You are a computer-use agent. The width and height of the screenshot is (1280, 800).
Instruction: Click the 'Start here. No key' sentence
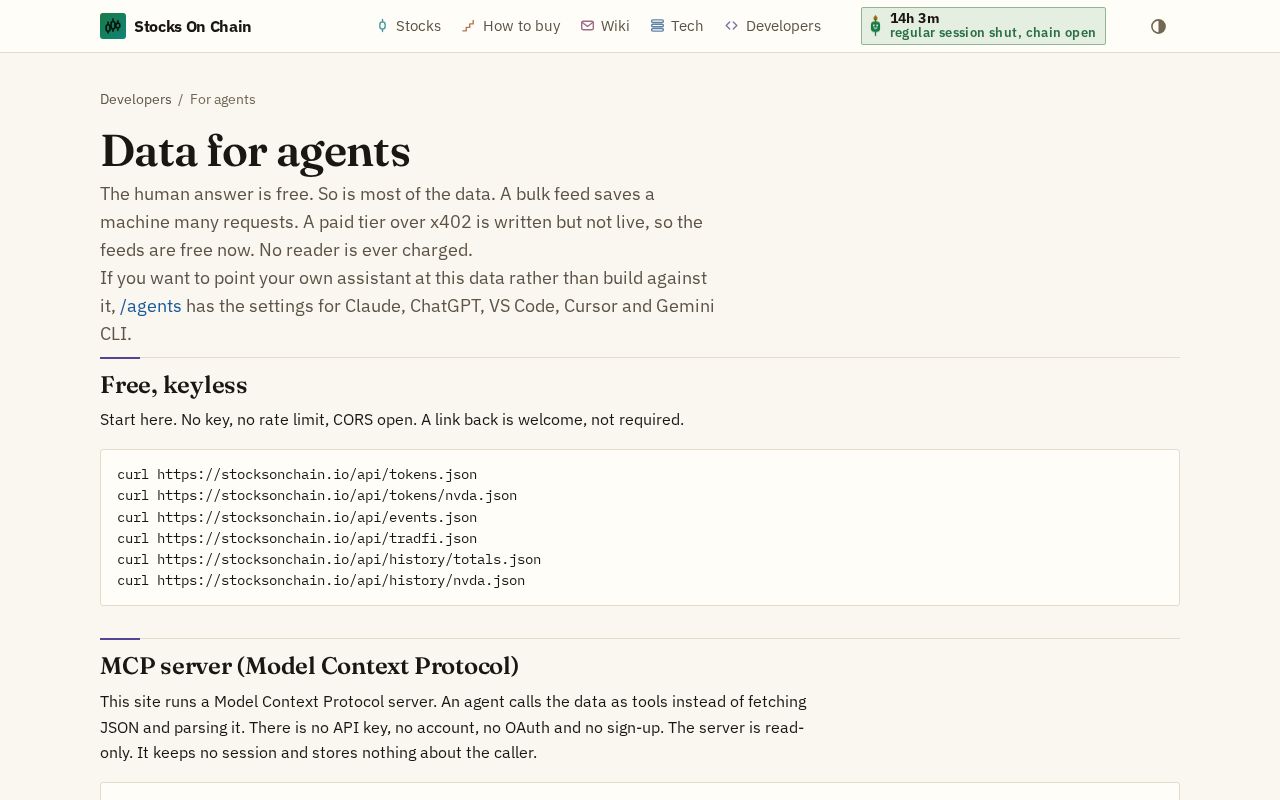pyautogui.click(x=392, y=420)
